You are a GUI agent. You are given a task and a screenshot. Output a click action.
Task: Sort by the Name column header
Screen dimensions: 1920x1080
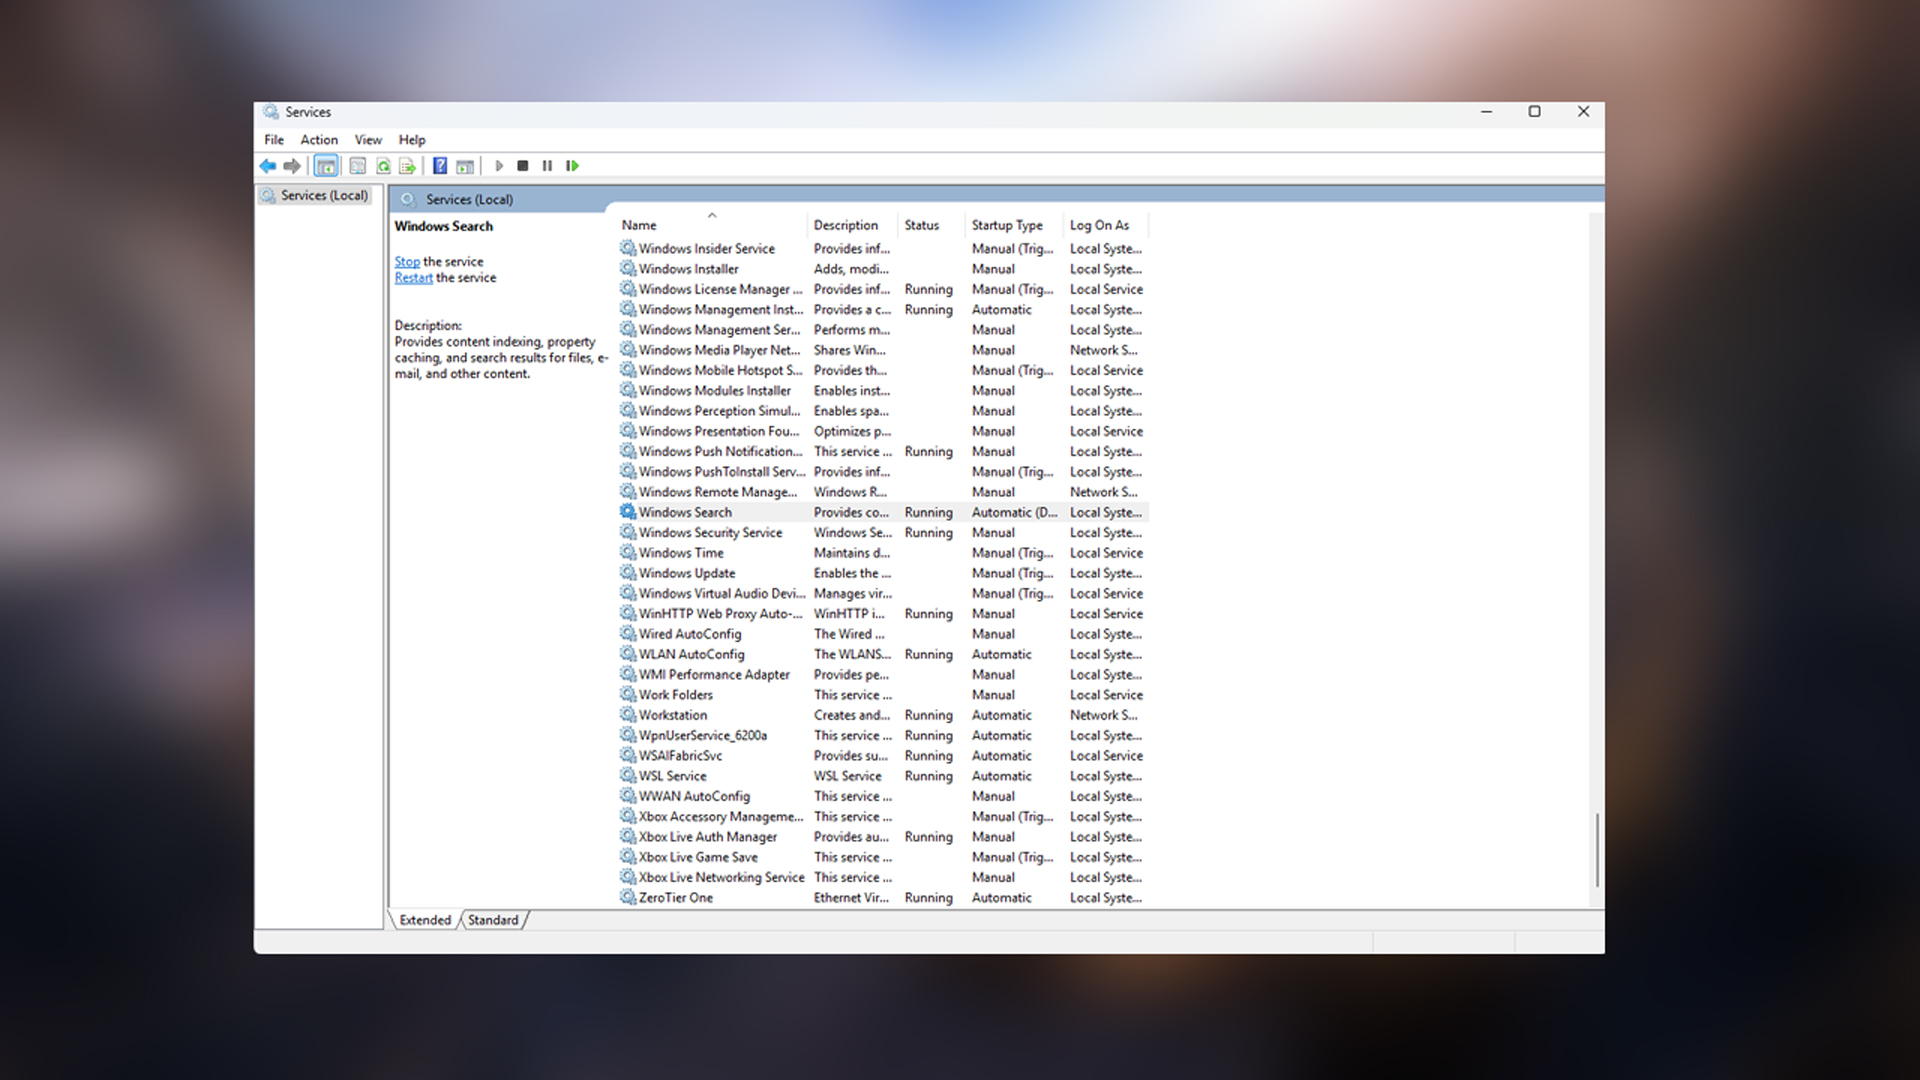coord(711,225)
